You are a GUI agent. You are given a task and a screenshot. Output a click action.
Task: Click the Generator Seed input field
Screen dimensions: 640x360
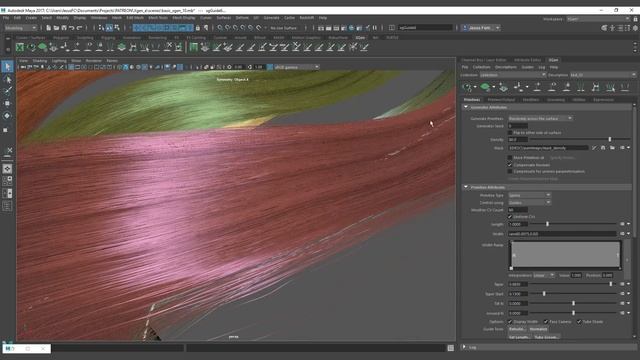tap(518, 126)
